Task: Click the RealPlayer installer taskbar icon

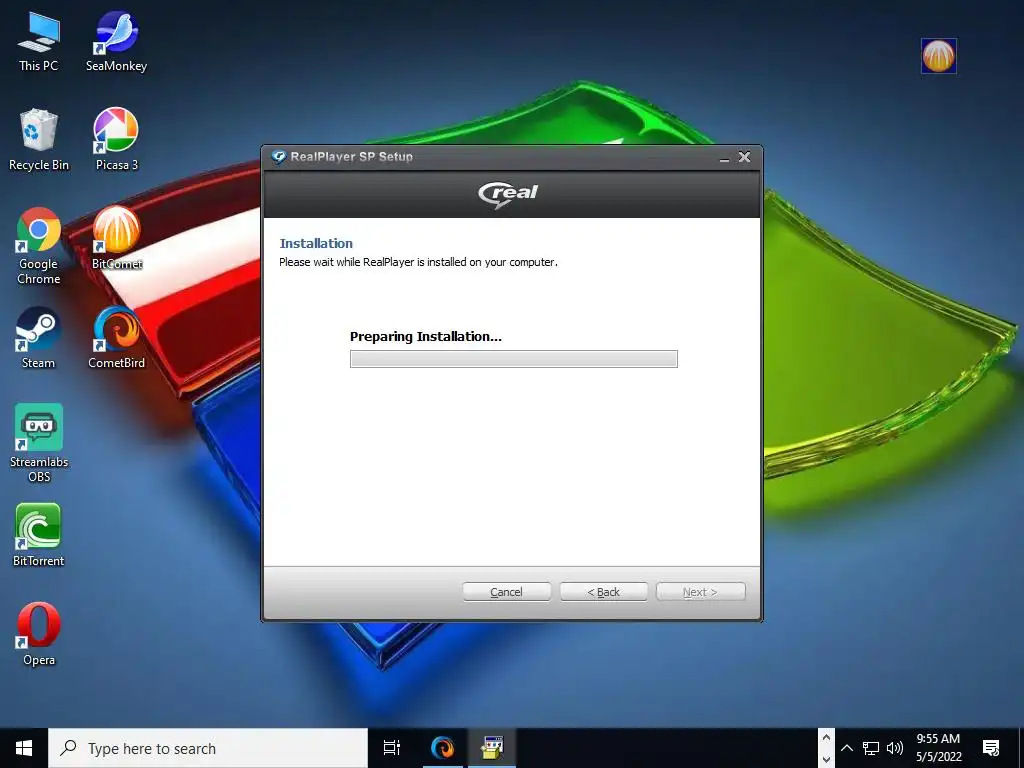Action: pyautogui.click(x=492, y=748)
